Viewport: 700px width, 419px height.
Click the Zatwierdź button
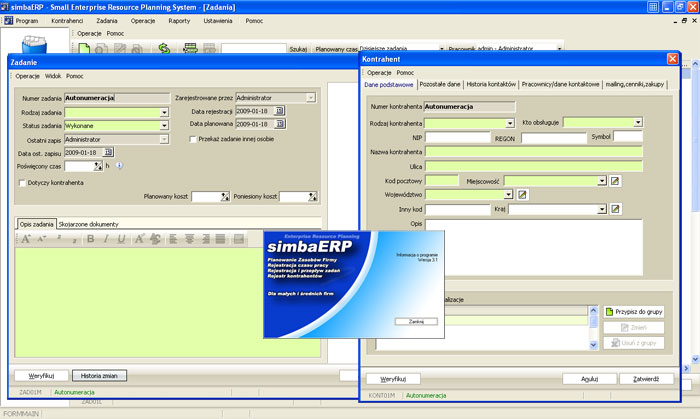[x=646, y=379]
